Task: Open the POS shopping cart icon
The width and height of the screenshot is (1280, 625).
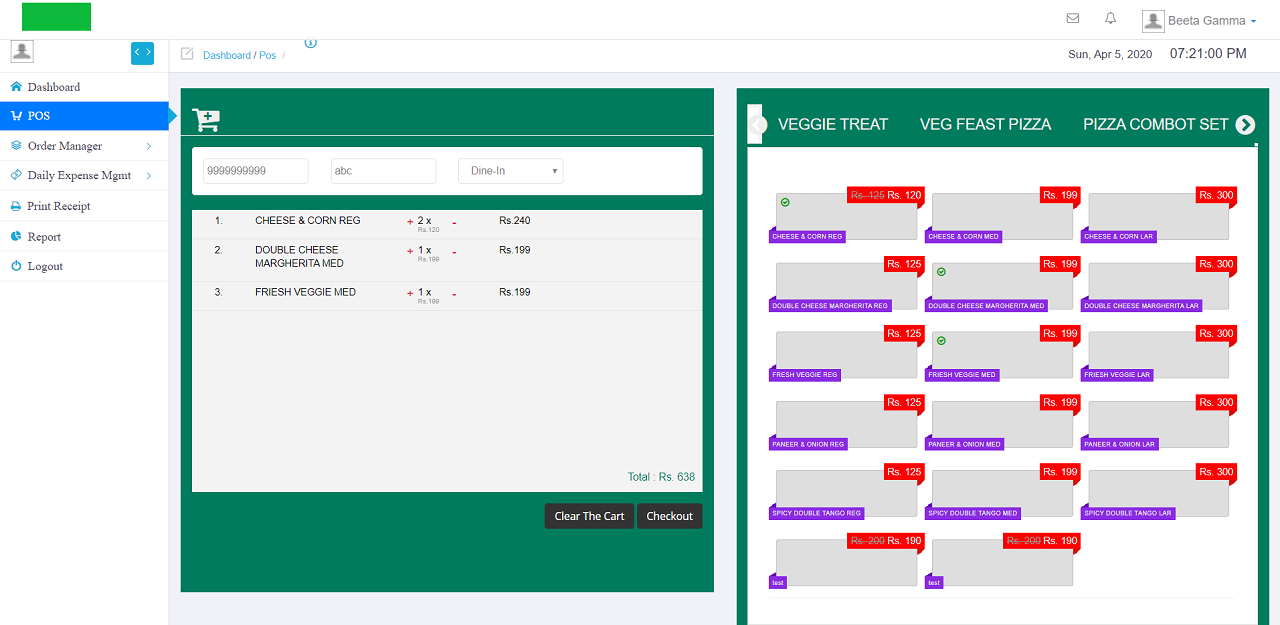Action: click(x=206, y=118)
